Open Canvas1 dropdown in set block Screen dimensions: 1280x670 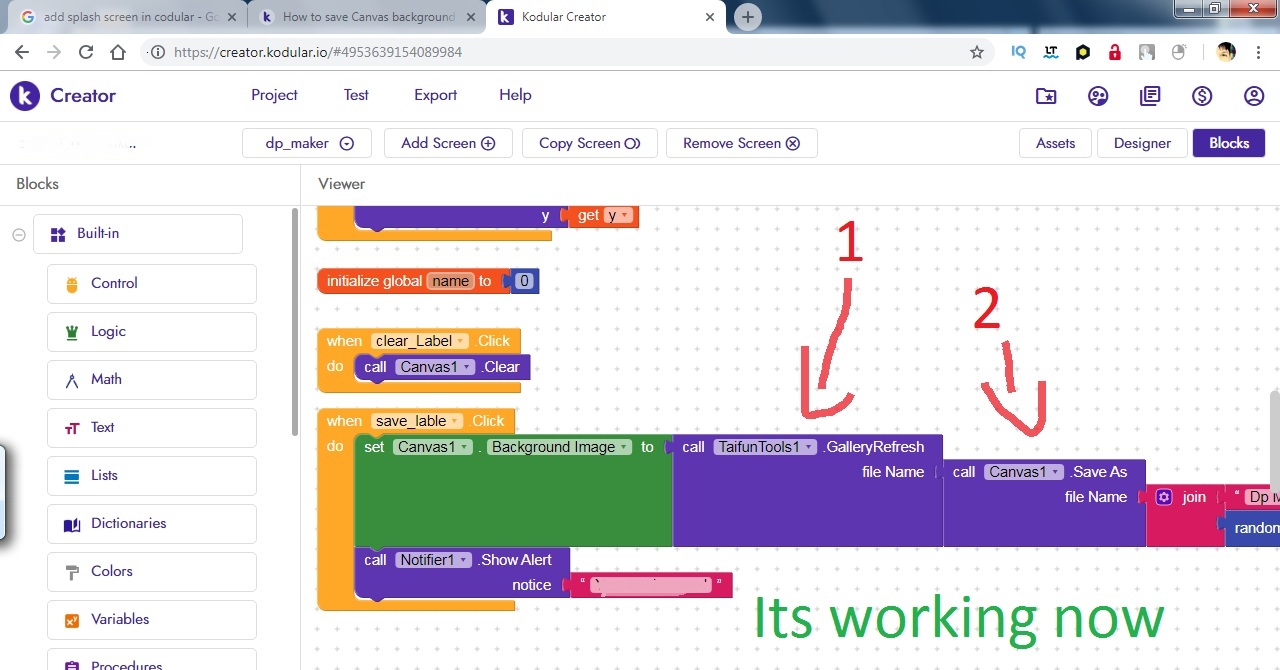pyautogui.click(x=432, y=447)
